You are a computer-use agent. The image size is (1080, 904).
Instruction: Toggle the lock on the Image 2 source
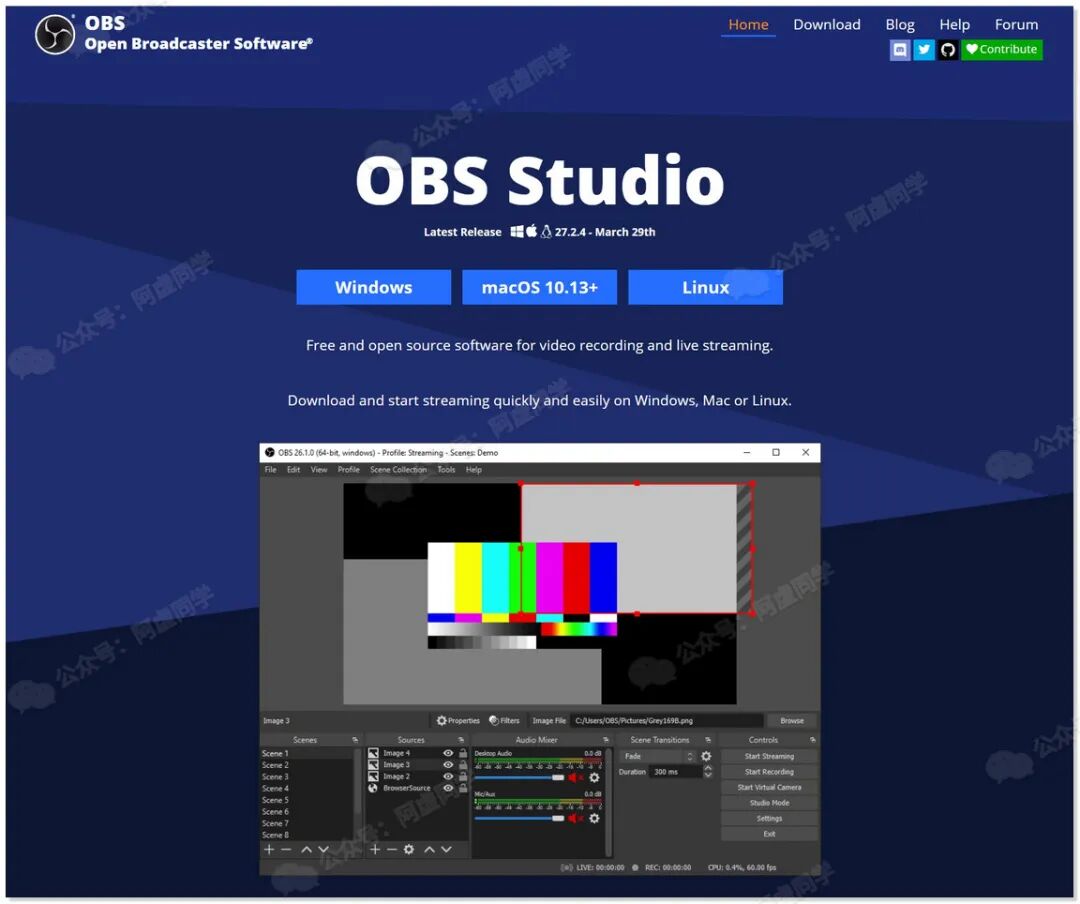463,777
